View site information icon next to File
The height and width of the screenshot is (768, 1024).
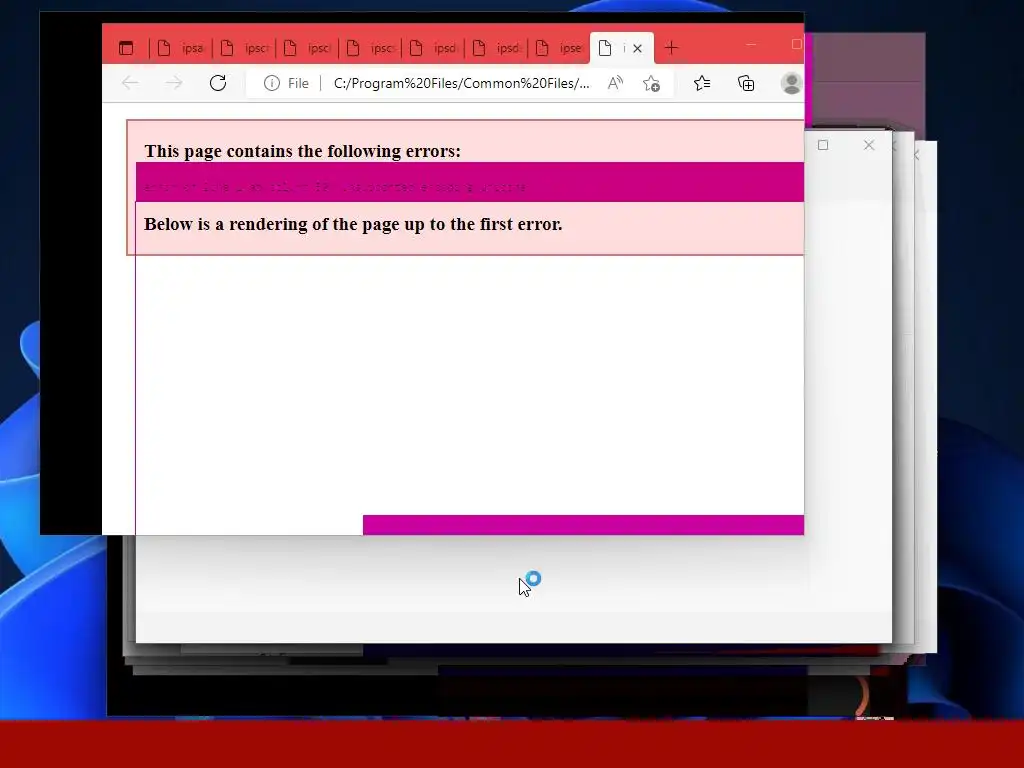pos(272,83)
